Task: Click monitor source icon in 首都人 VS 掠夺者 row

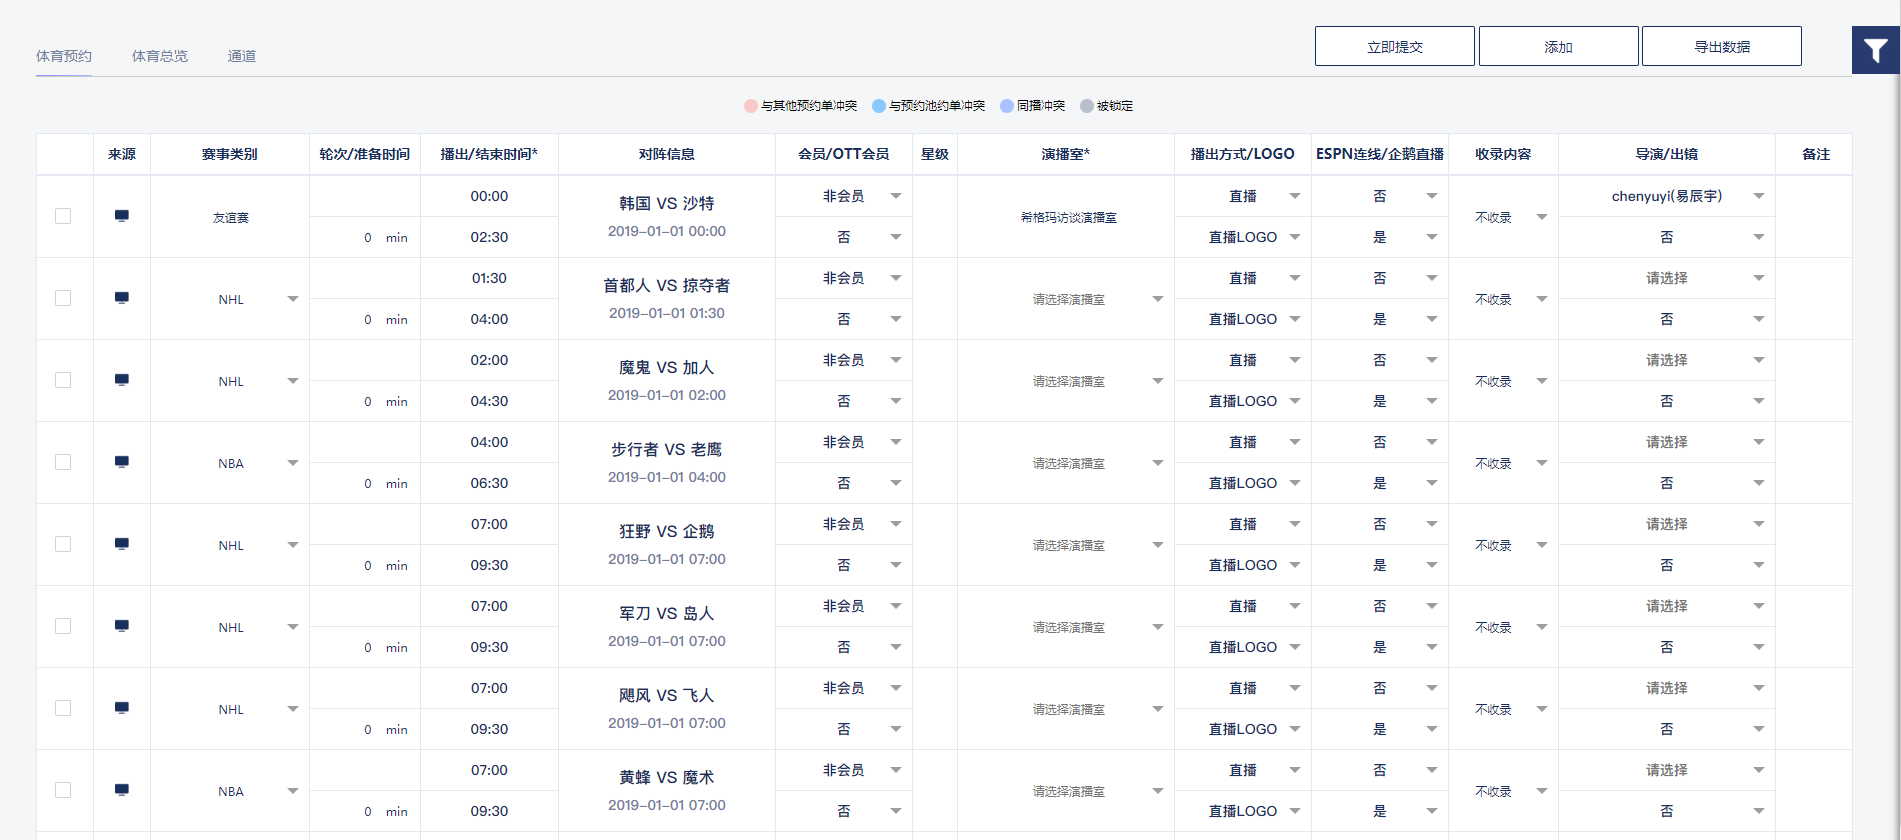Action: (122, 298)
